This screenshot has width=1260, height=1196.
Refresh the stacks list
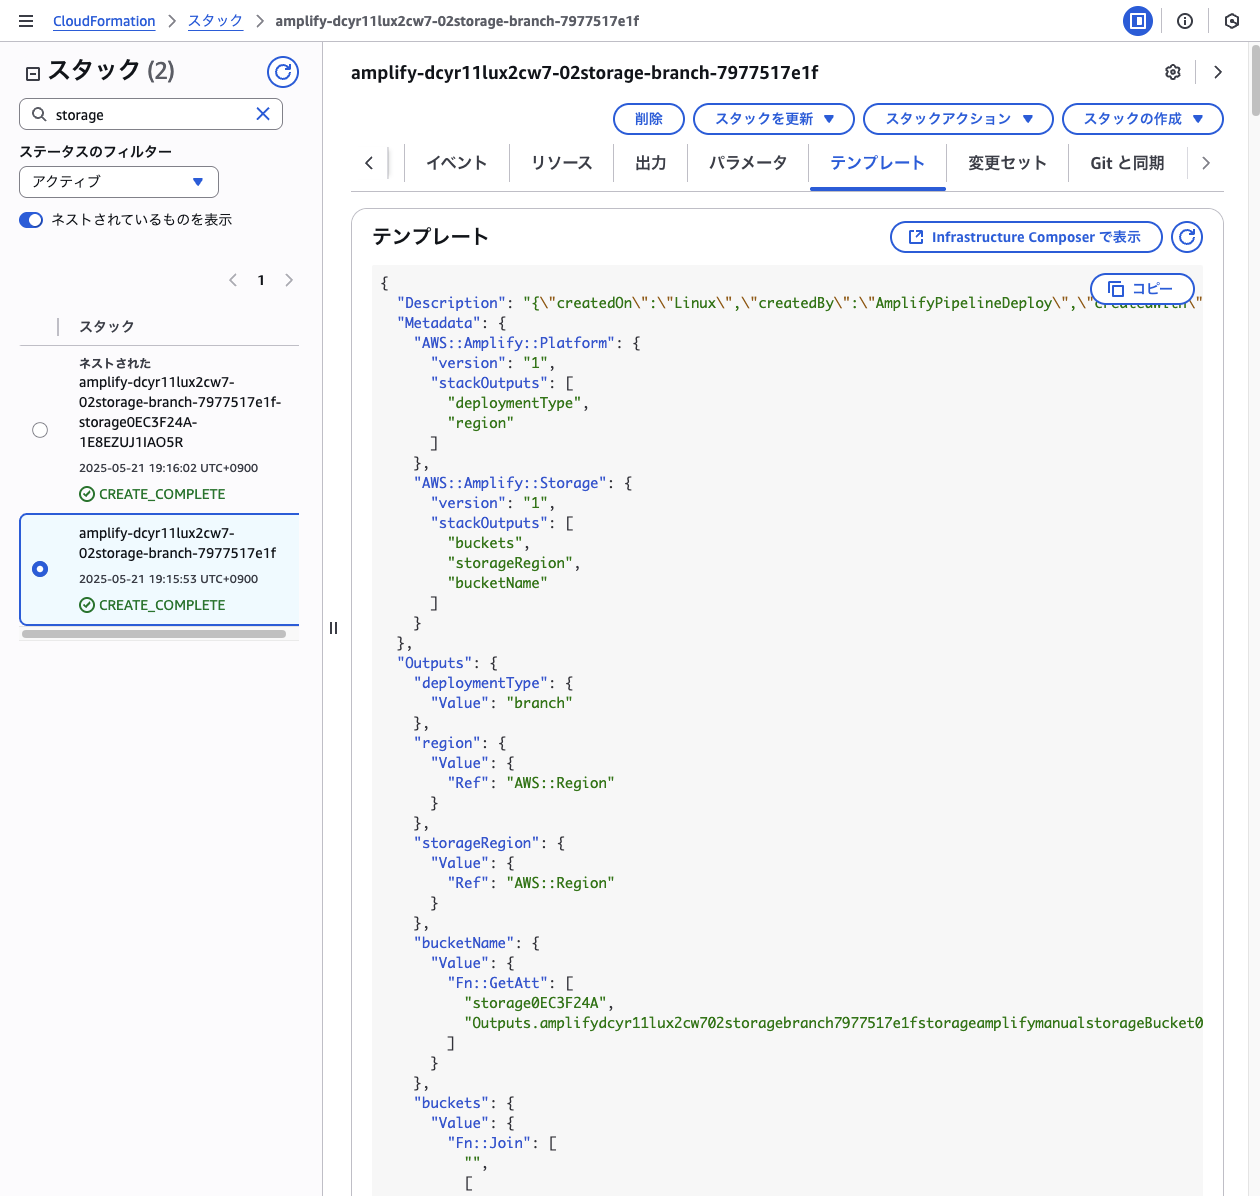coord(283,72)
